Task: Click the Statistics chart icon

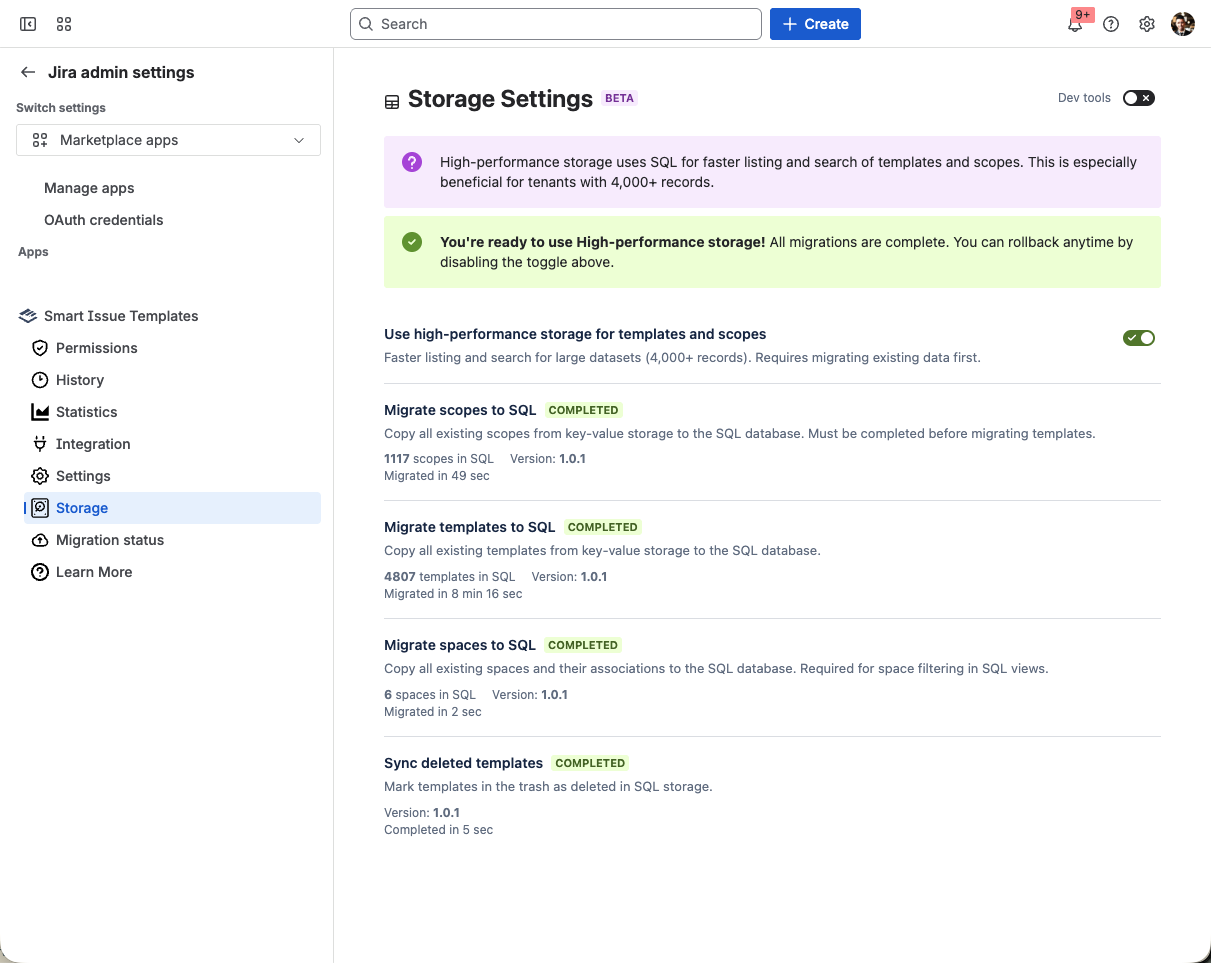Action: (40, 412)
